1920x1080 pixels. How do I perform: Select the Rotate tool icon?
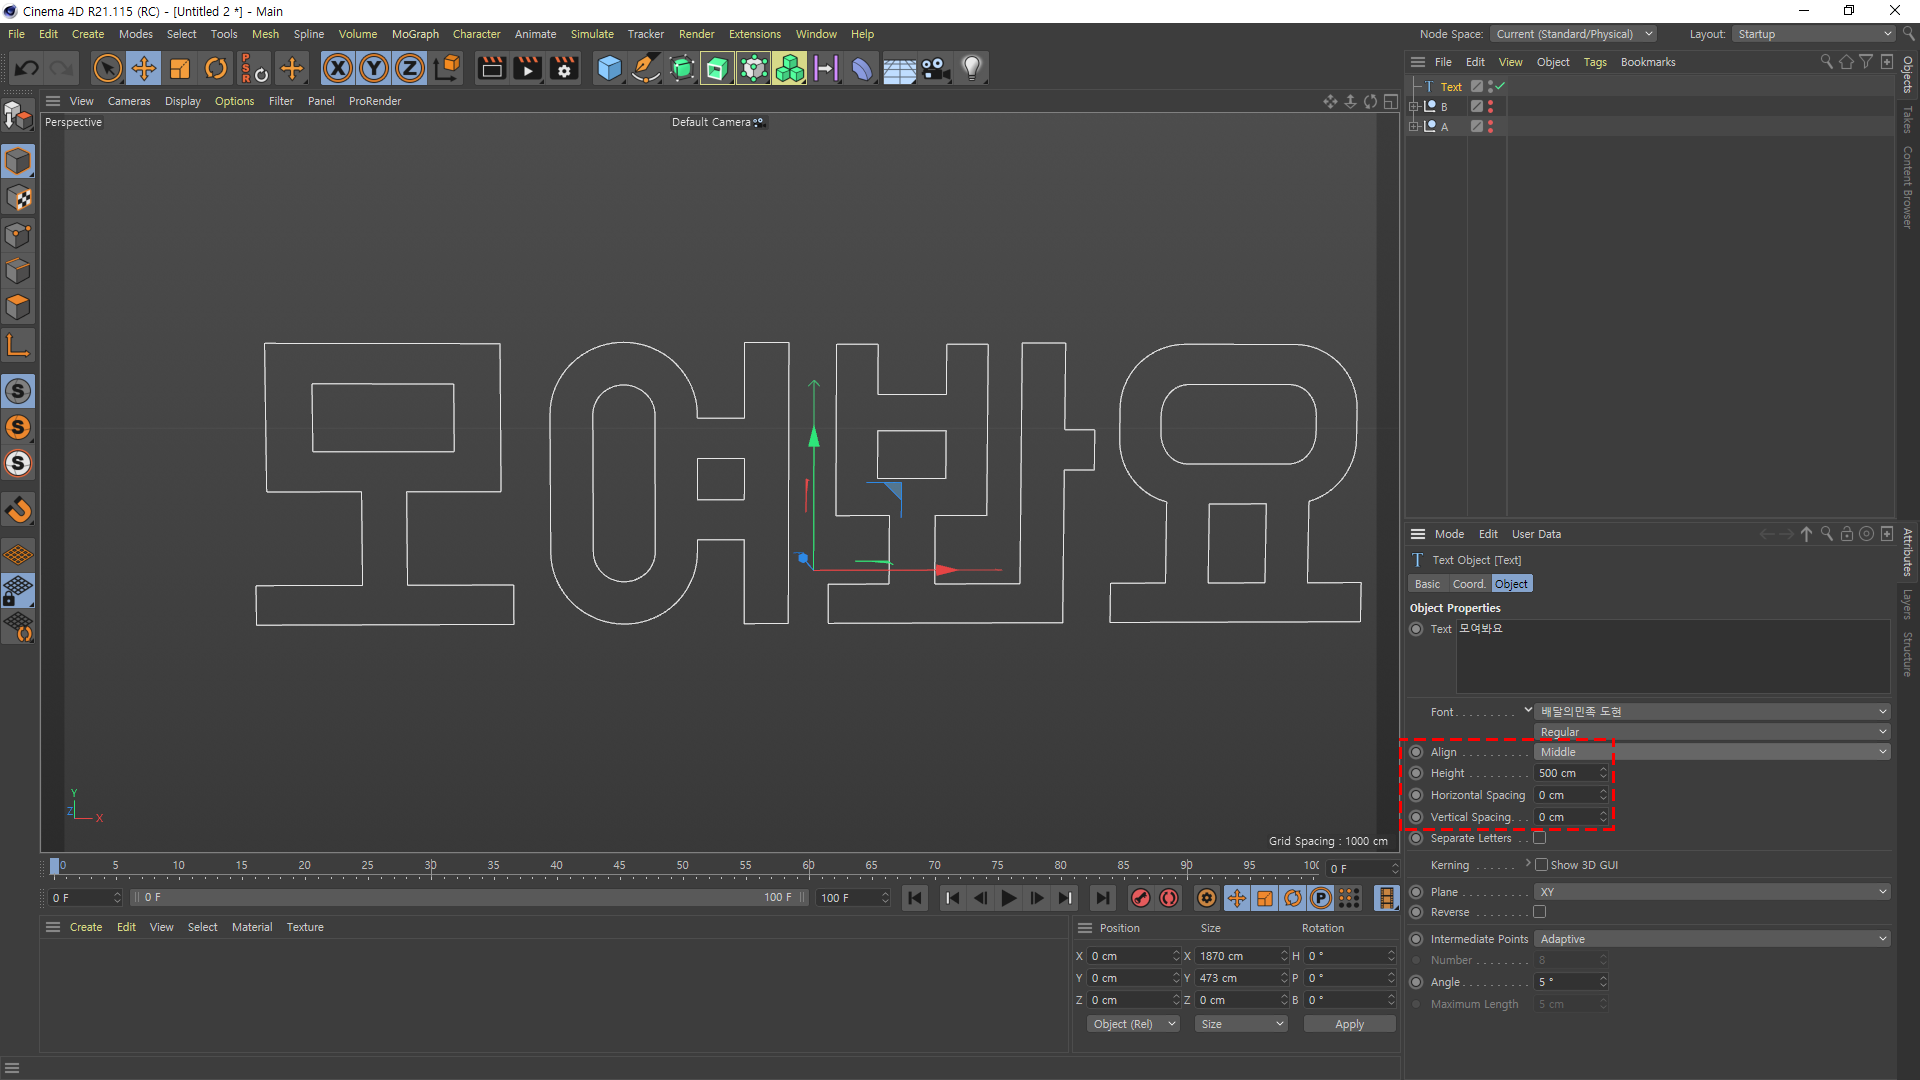click(216, 68)
